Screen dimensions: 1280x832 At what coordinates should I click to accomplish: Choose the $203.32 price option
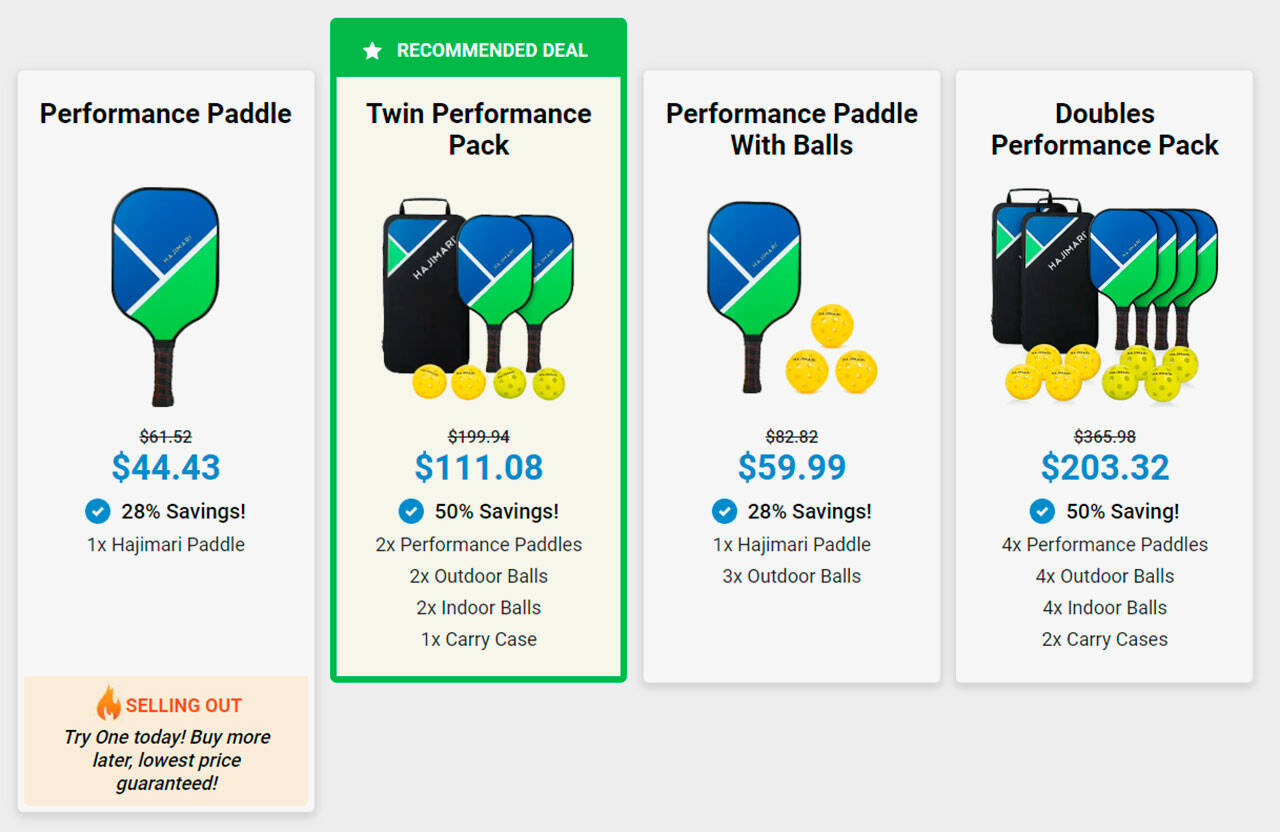[1105, 467]
